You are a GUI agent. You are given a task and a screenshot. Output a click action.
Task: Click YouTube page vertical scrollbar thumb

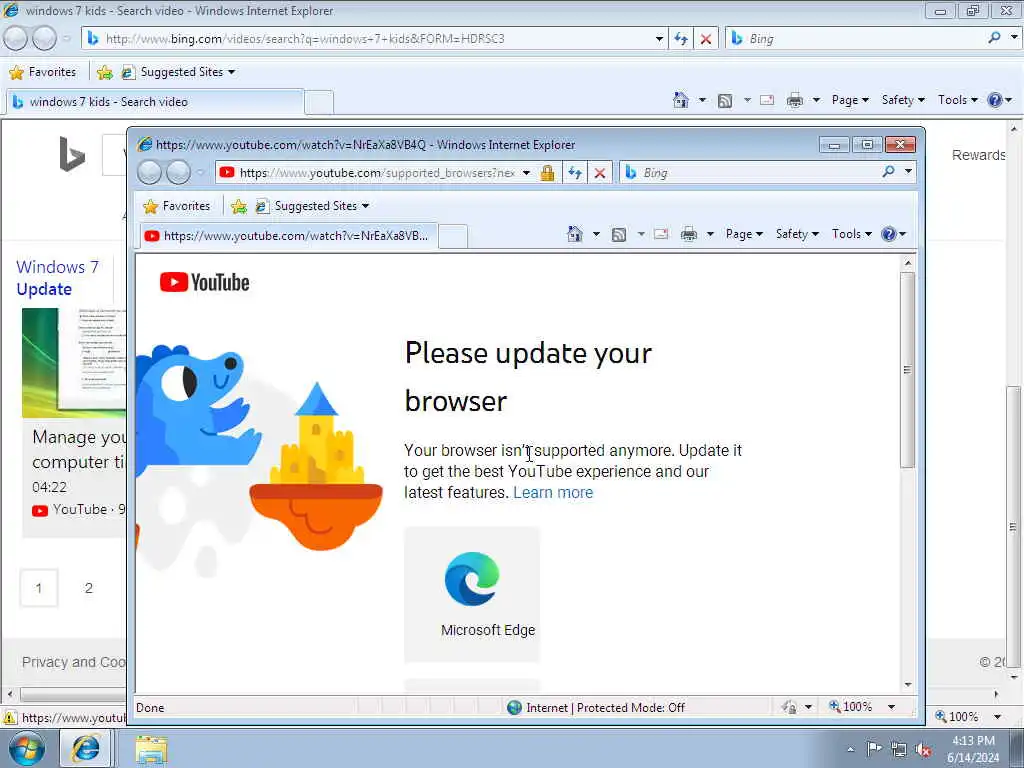tap(906, 370)
